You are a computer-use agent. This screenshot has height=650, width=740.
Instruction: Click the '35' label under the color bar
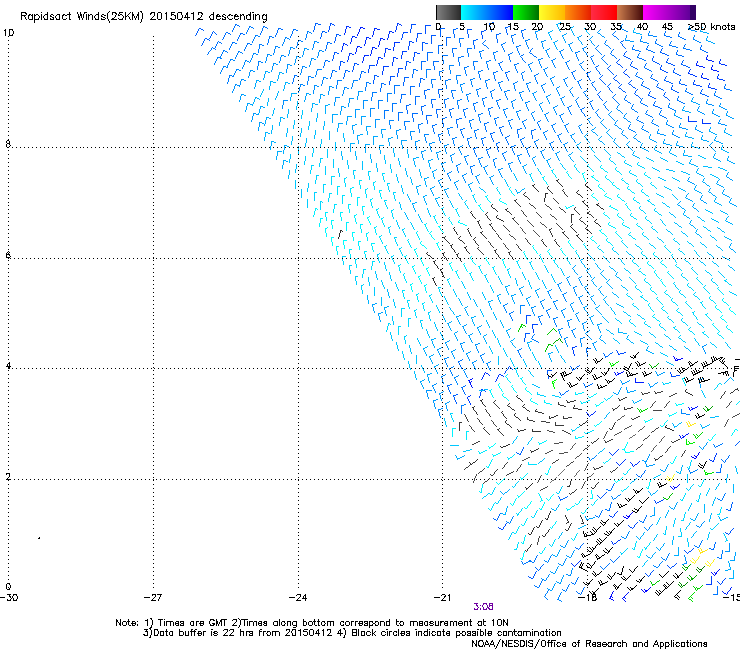tap(616, 26)
